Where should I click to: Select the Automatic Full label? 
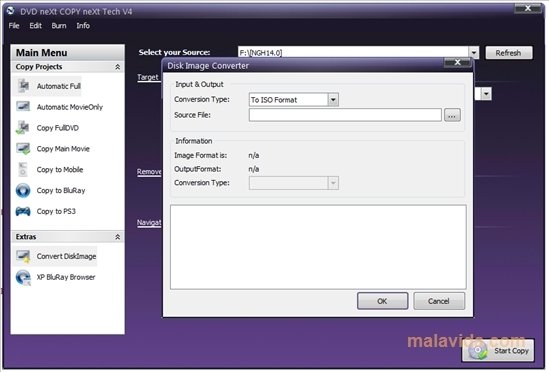pos(59,86)
